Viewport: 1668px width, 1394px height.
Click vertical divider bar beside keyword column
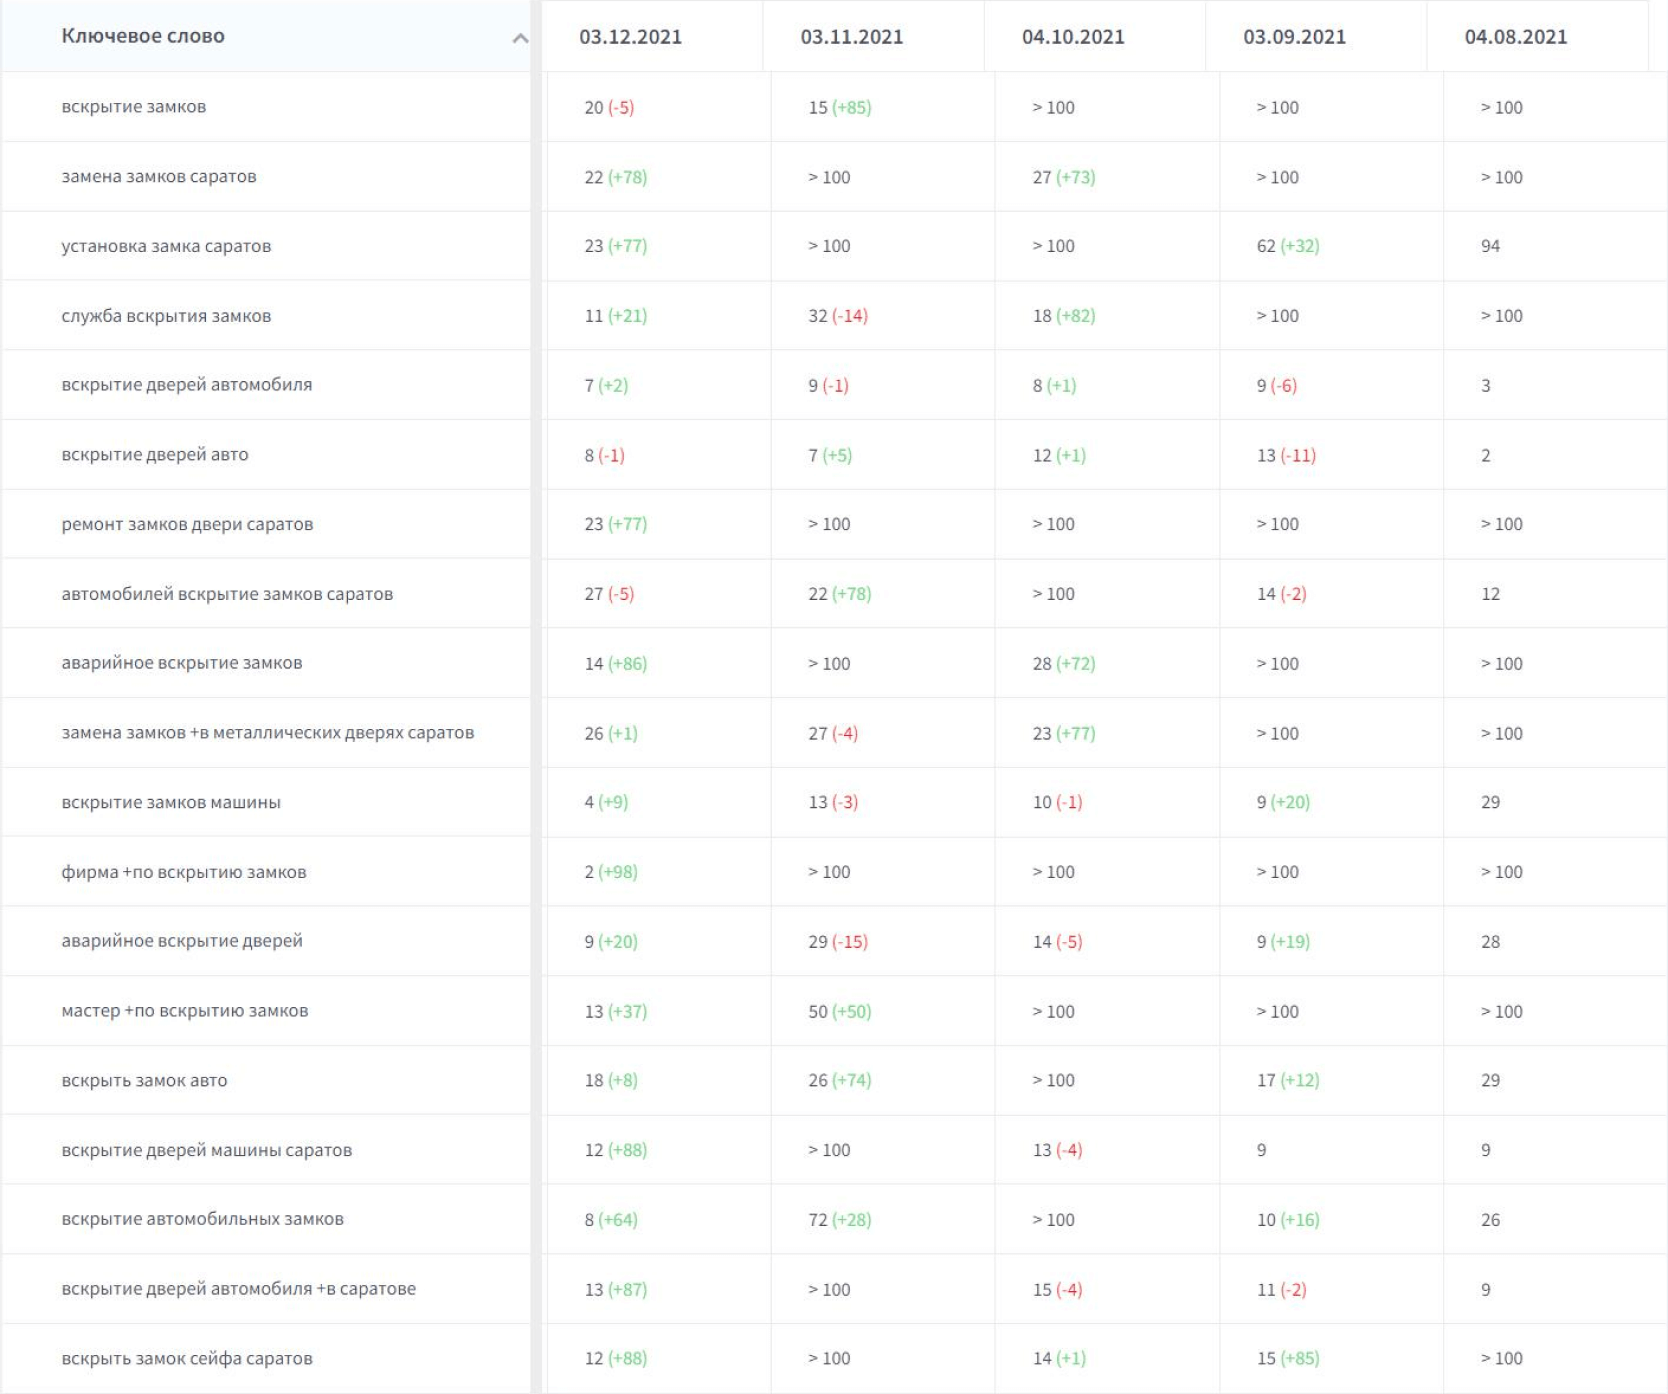[536, 700]
